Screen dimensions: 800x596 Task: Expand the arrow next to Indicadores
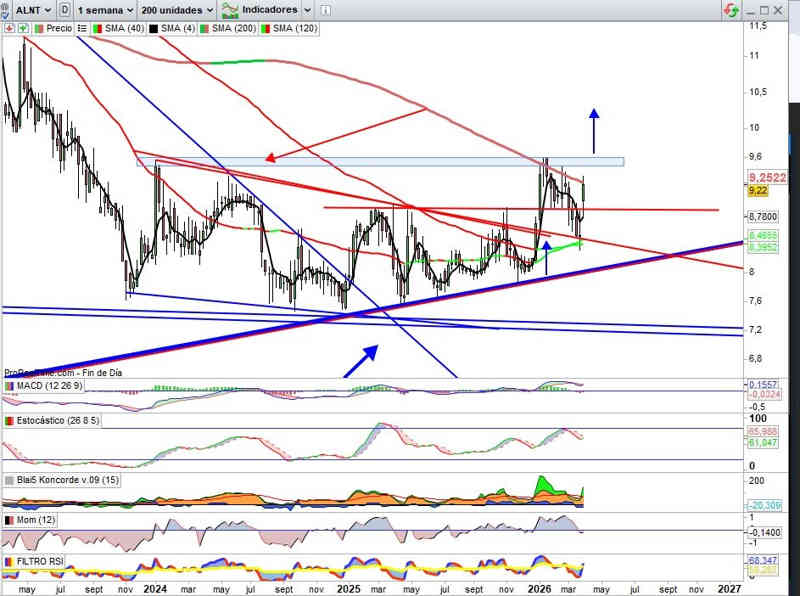[x=307, y=10]
